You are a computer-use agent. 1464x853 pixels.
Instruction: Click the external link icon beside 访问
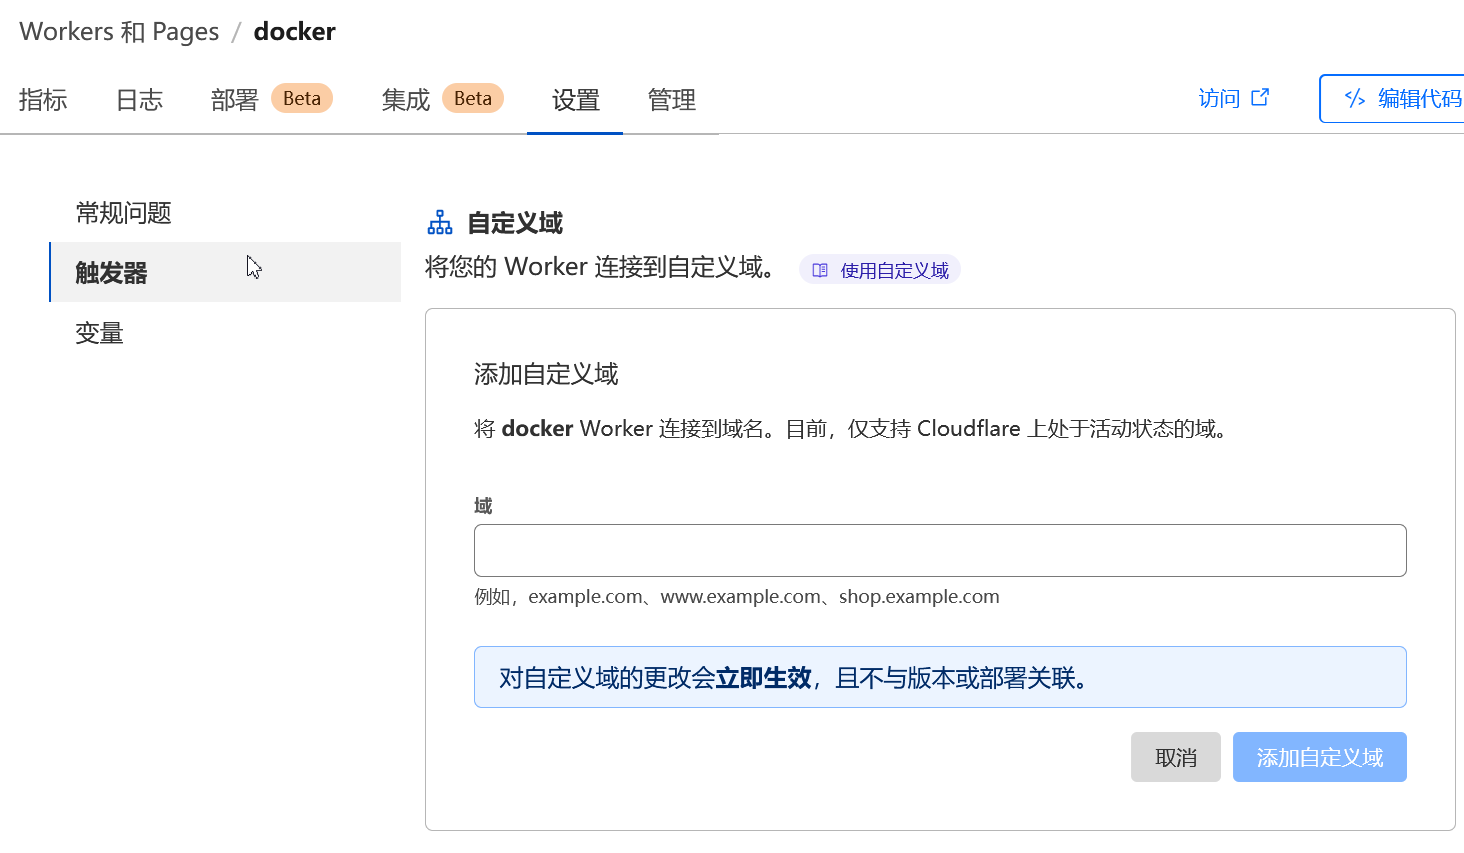tap(1260, 97)
